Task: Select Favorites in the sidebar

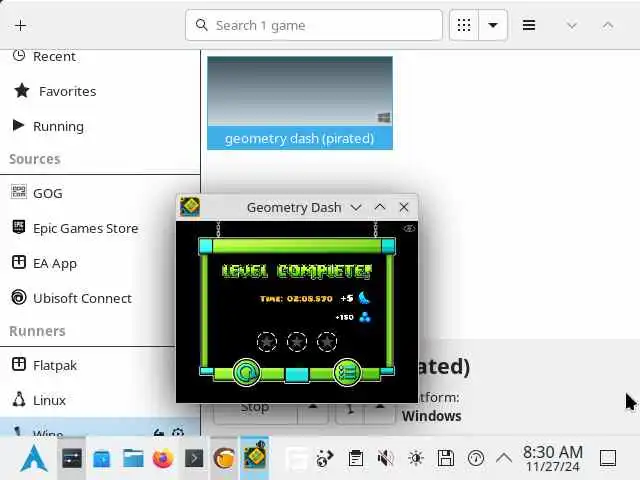Action: (x=100, y=91)
